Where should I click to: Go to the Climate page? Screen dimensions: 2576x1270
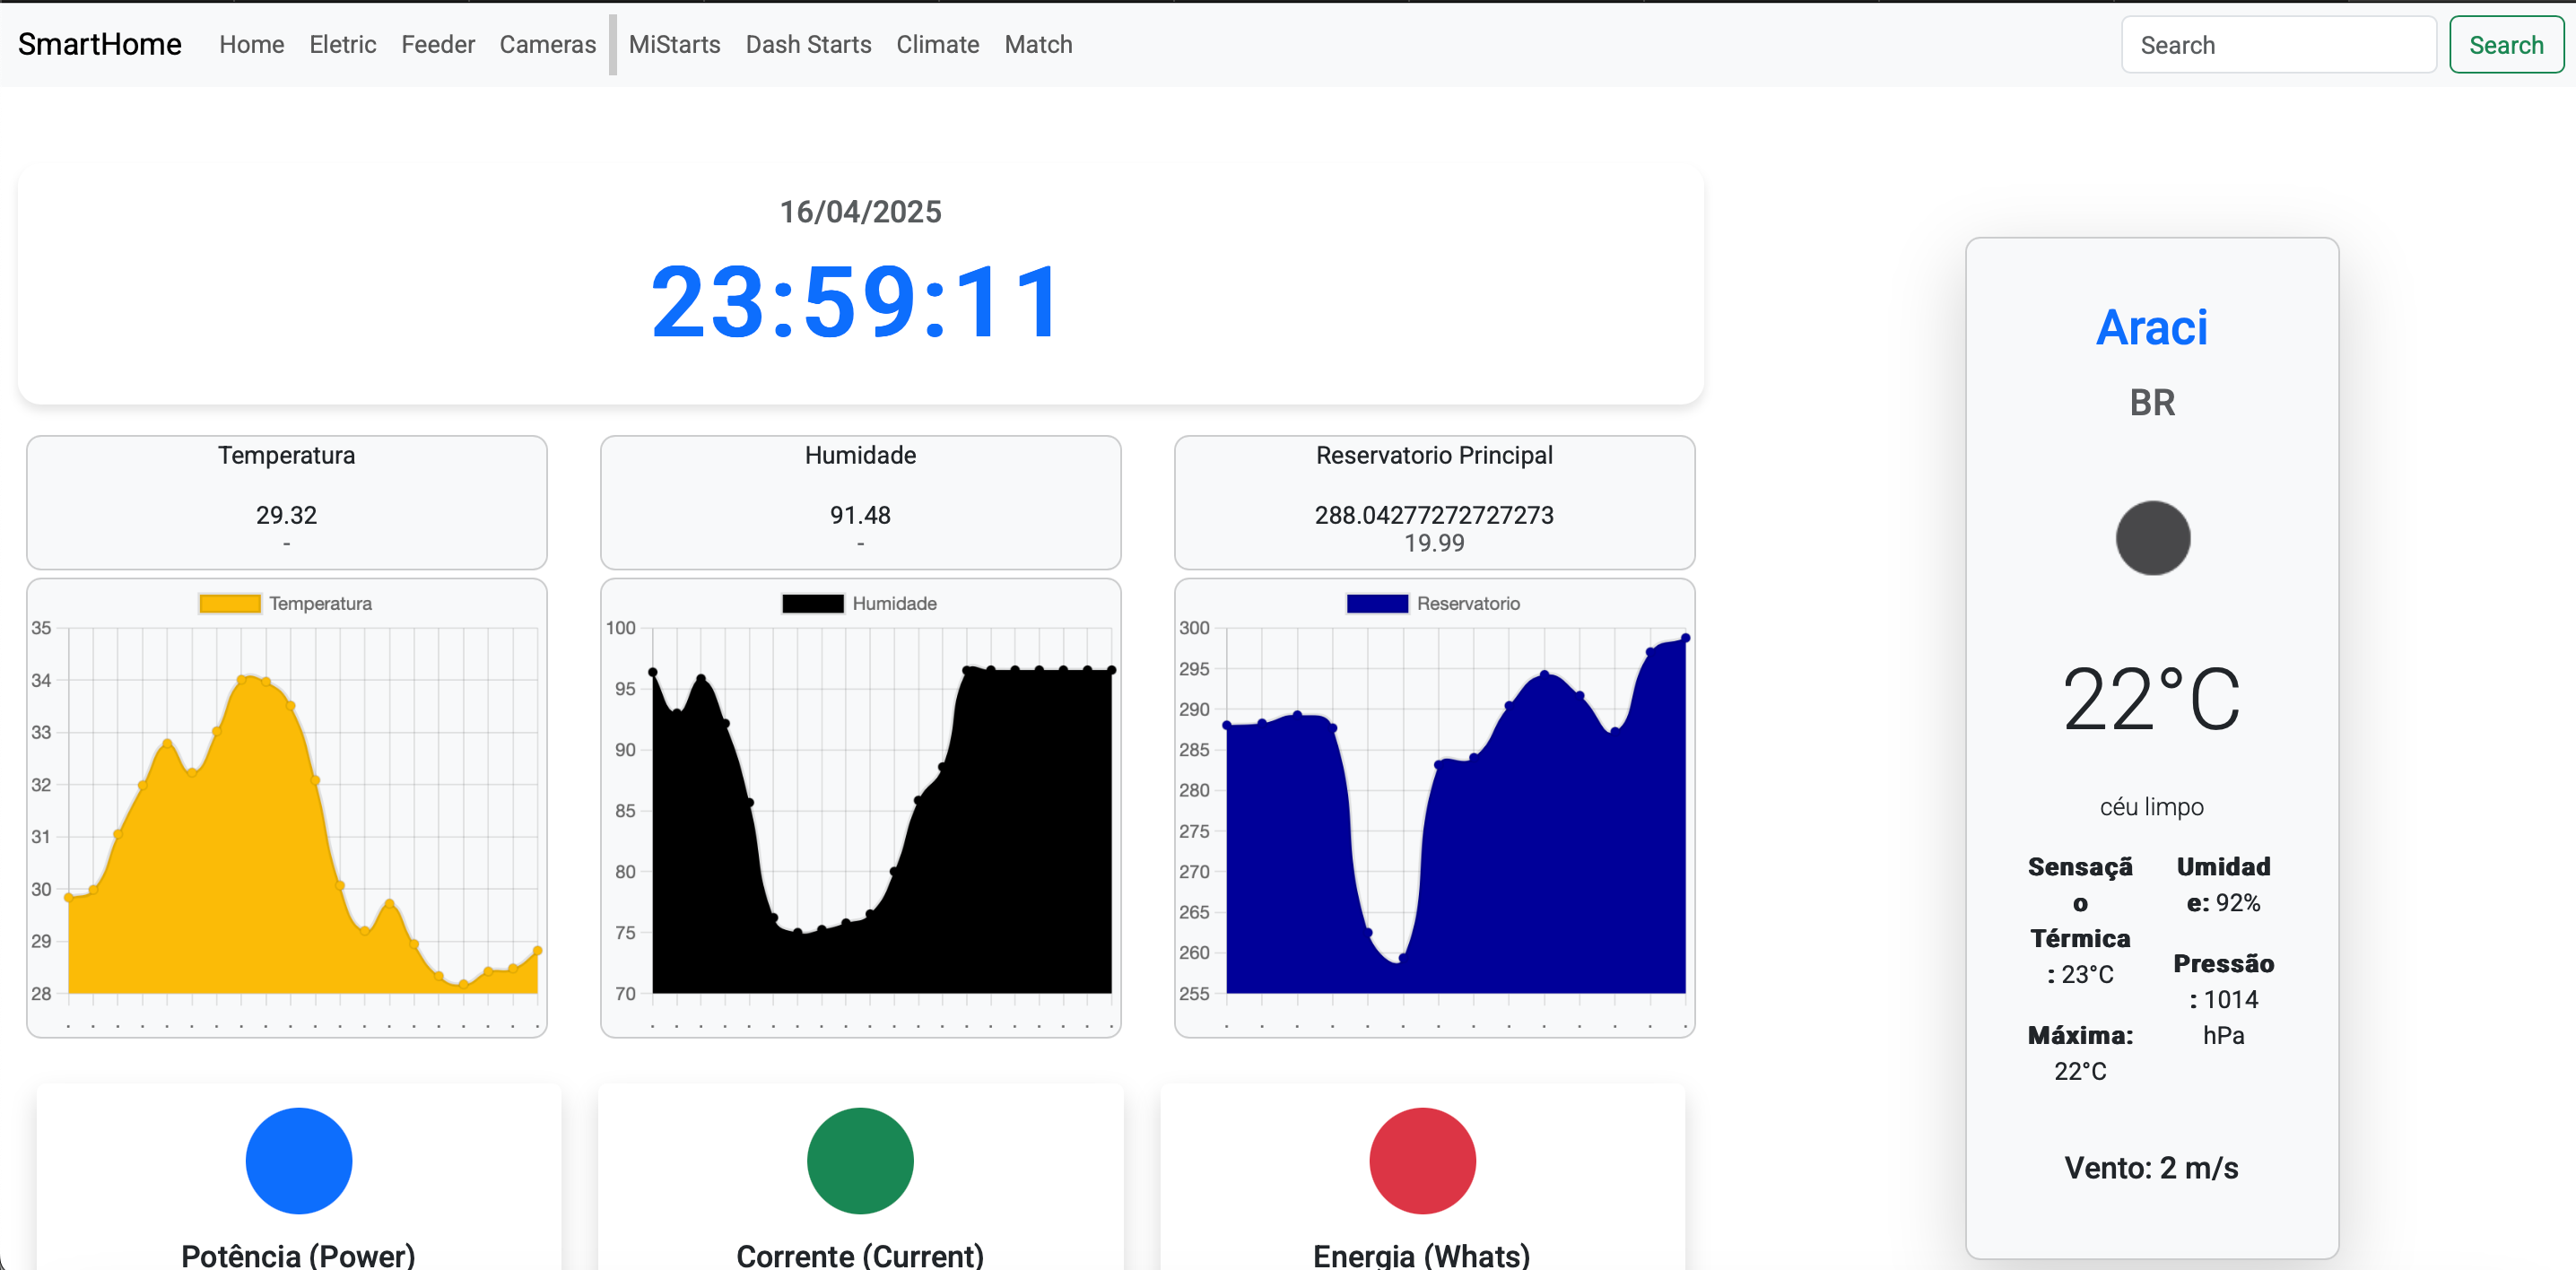coord(937,45)
